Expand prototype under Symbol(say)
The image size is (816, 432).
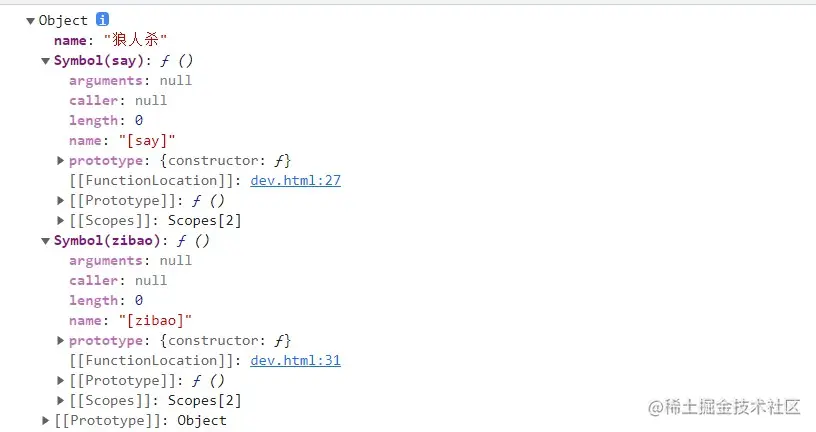pos(61,161)
